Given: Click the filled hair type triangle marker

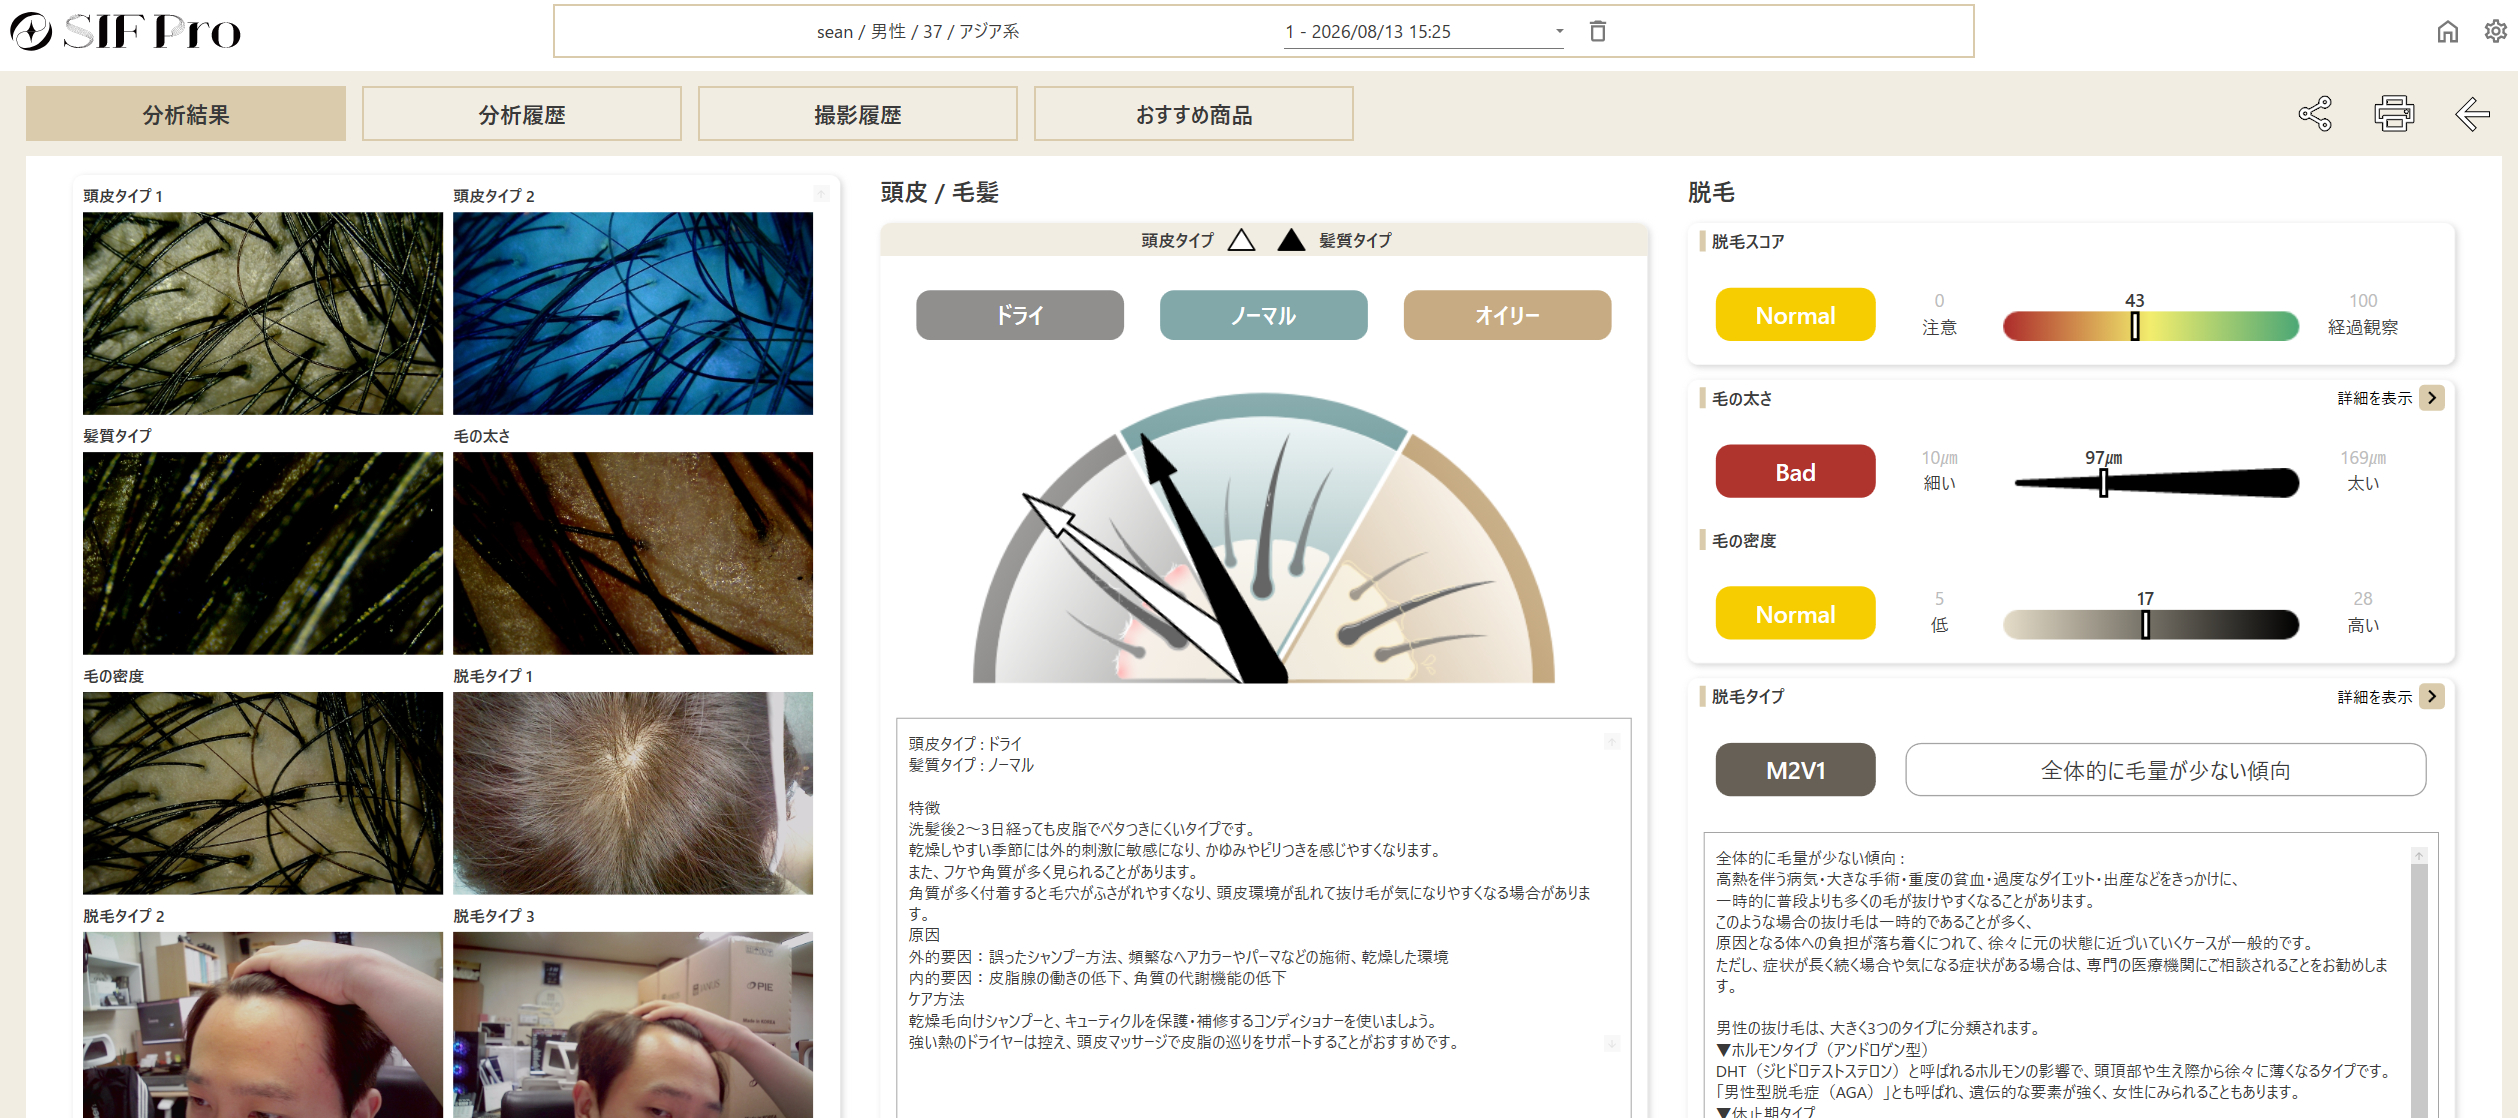Looking at the screenshot, I should coord(1291,240).
